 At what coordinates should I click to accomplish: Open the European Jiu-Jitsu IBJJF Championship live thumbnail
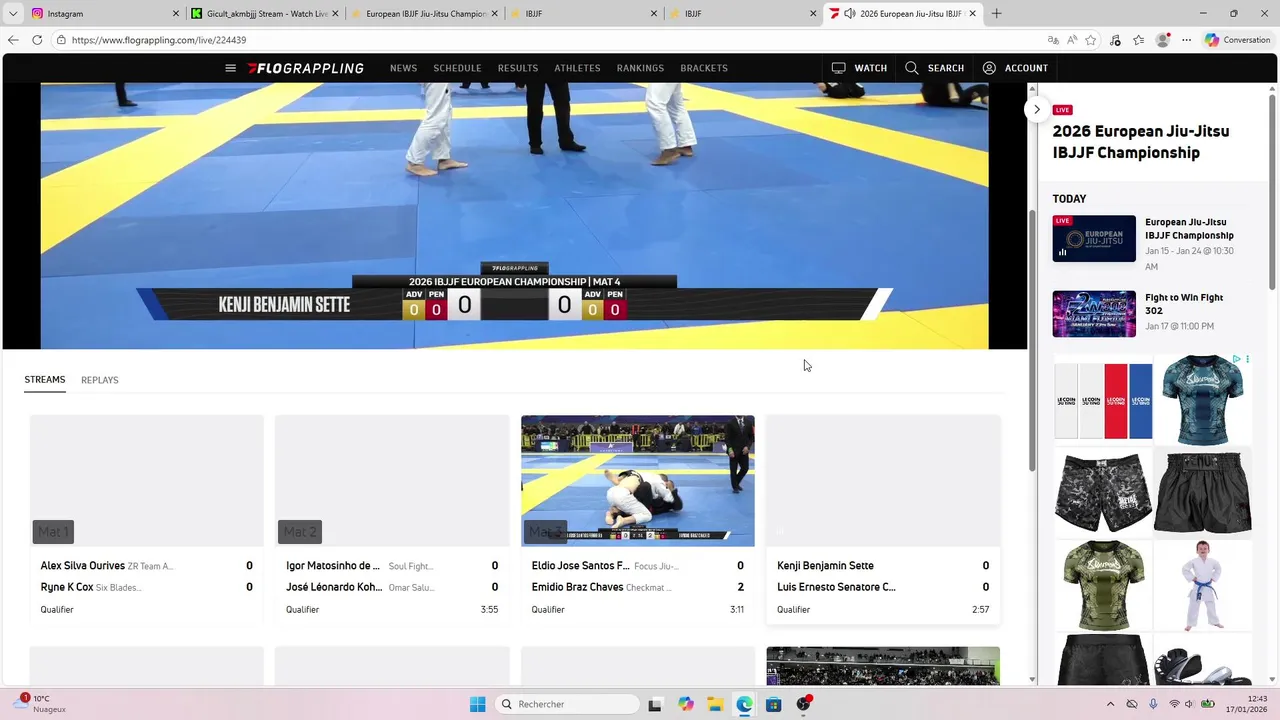point(1094,239)
